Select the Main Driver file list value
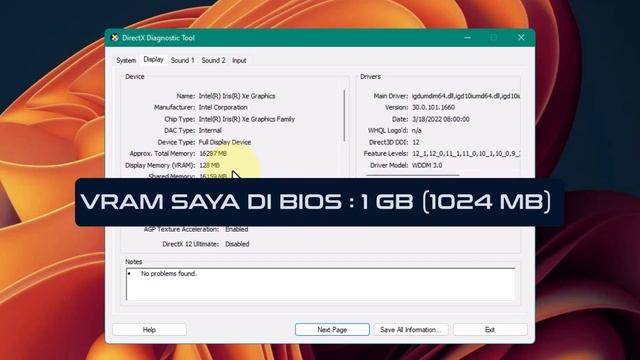 click(x=465, y=96)
